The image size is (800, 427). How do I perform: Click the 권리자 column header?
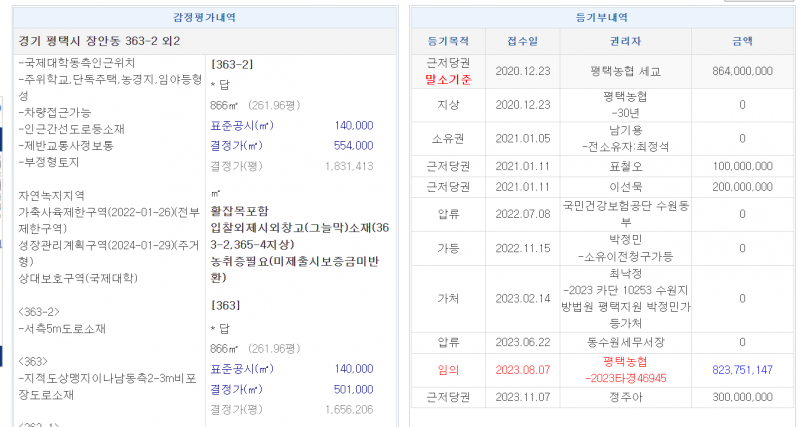pos(626,41)
